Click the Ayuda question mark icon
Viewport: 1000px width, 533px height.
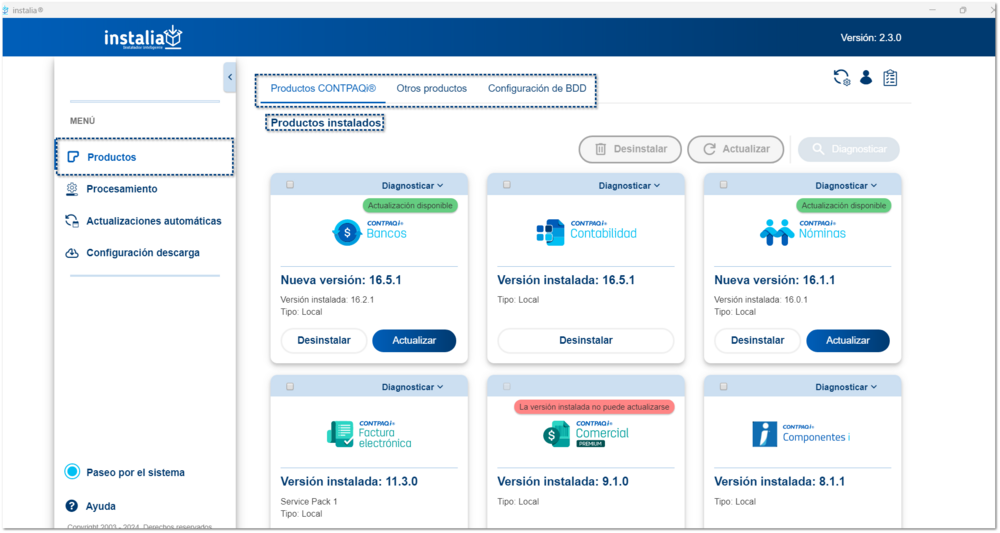72,506
